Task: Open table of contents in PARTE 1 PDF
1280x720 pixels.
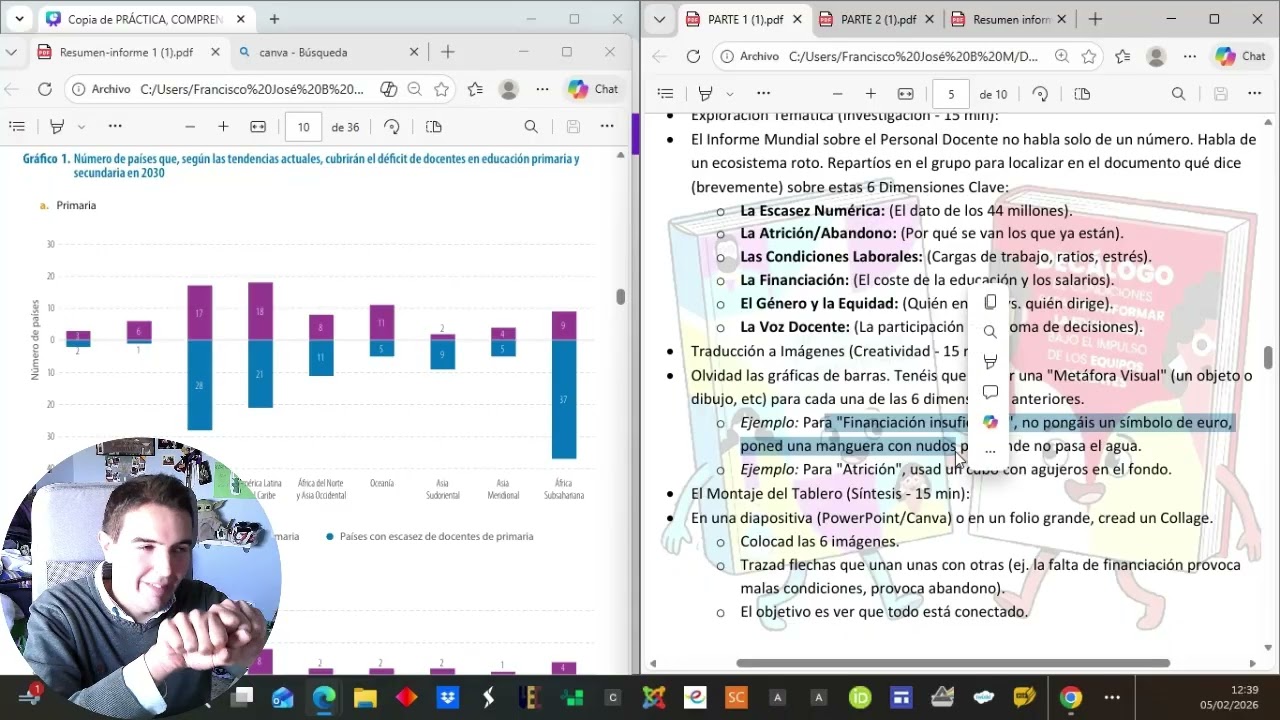Action: pyautogui.click(x=665, y=94)
